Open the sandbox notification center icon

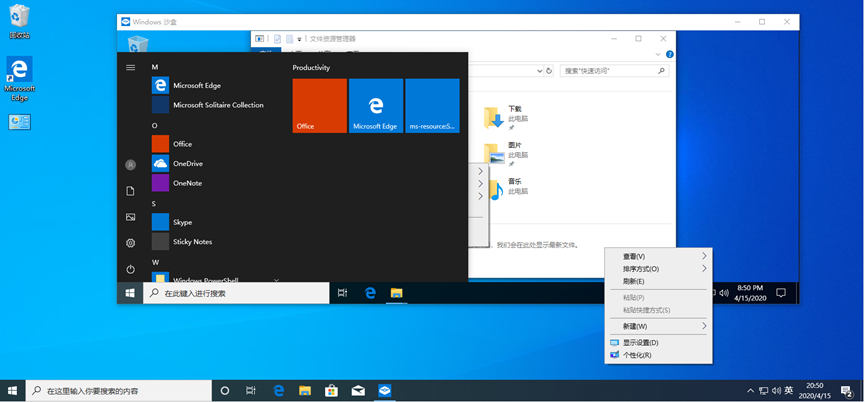pyautogui.click(x=781, y=293)
